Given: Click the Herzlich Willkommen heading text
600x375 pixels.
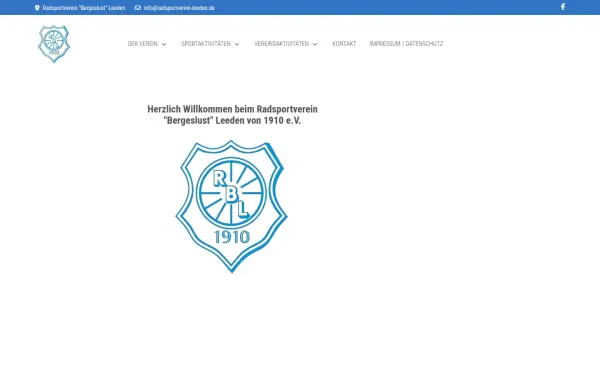Looking at the screenshot, I should click(x=232, y=115).
